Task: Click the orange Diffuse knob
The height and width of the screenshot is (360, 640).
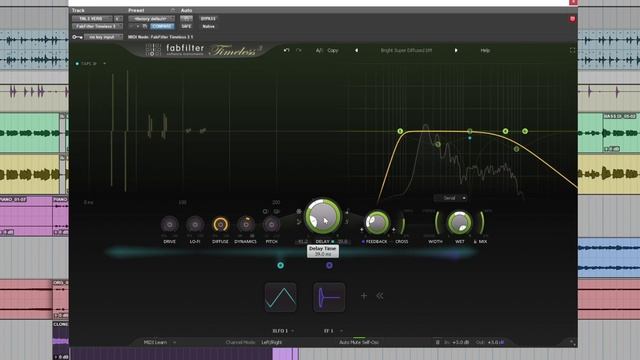Action: [220, 224]
